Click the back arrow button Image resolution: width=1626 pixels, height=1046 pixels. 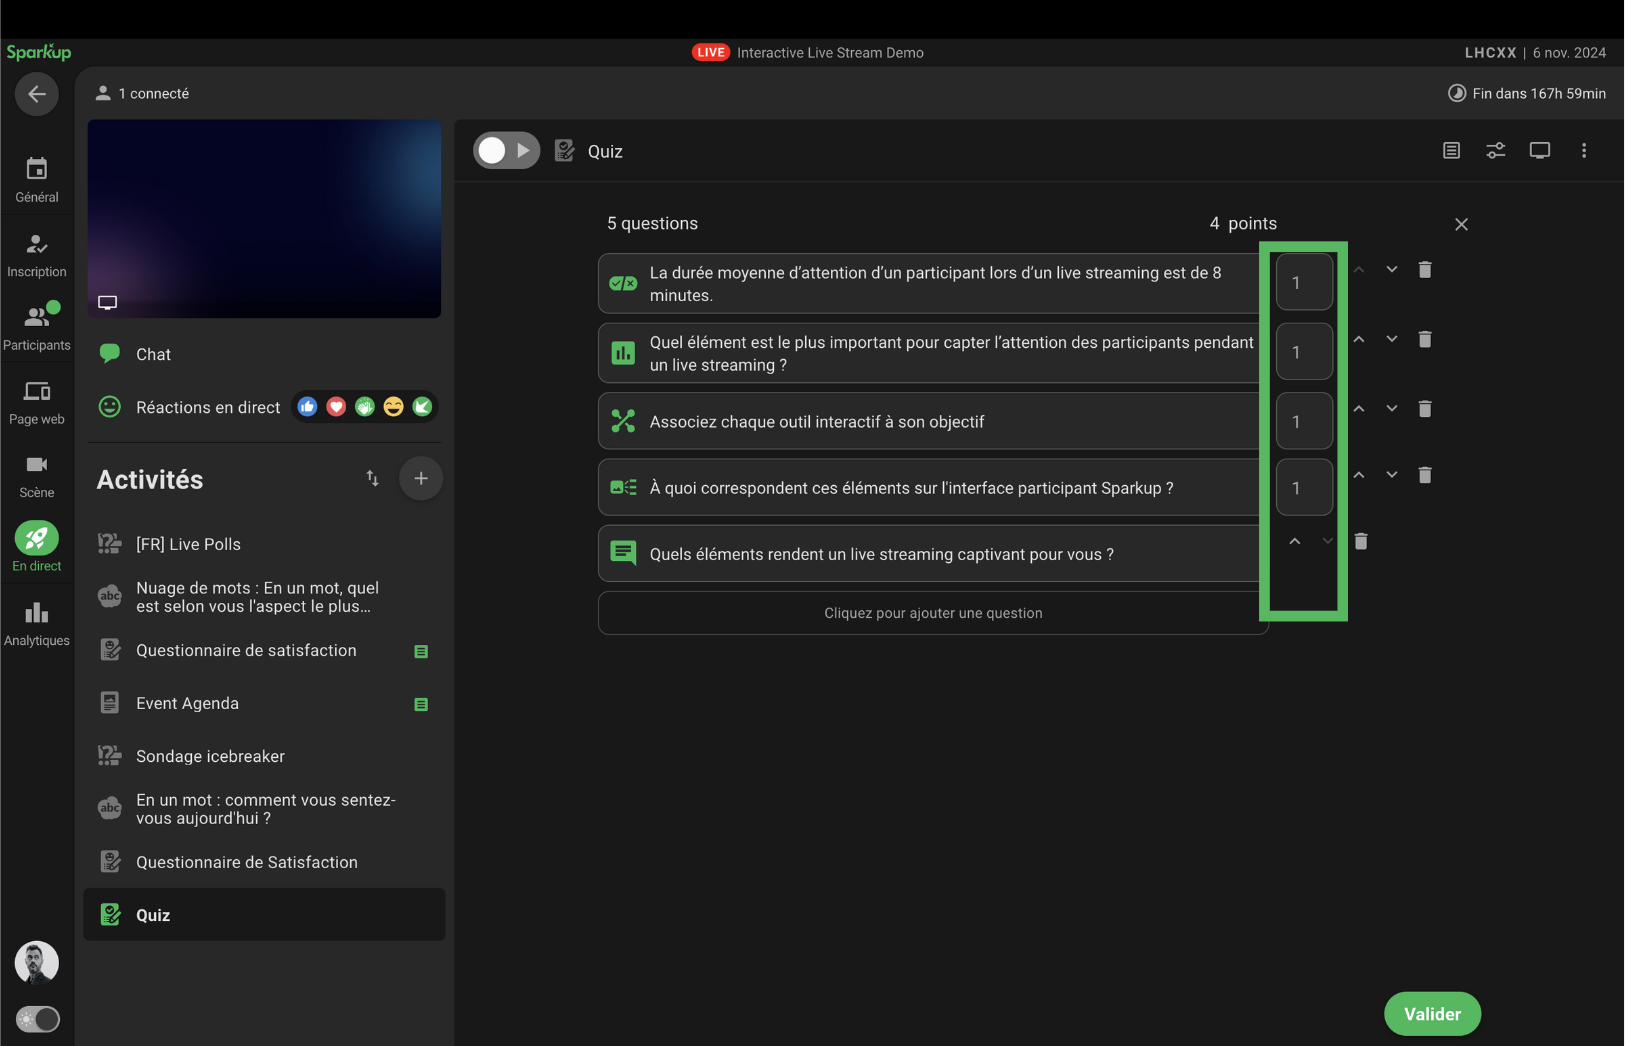point(37,94)
